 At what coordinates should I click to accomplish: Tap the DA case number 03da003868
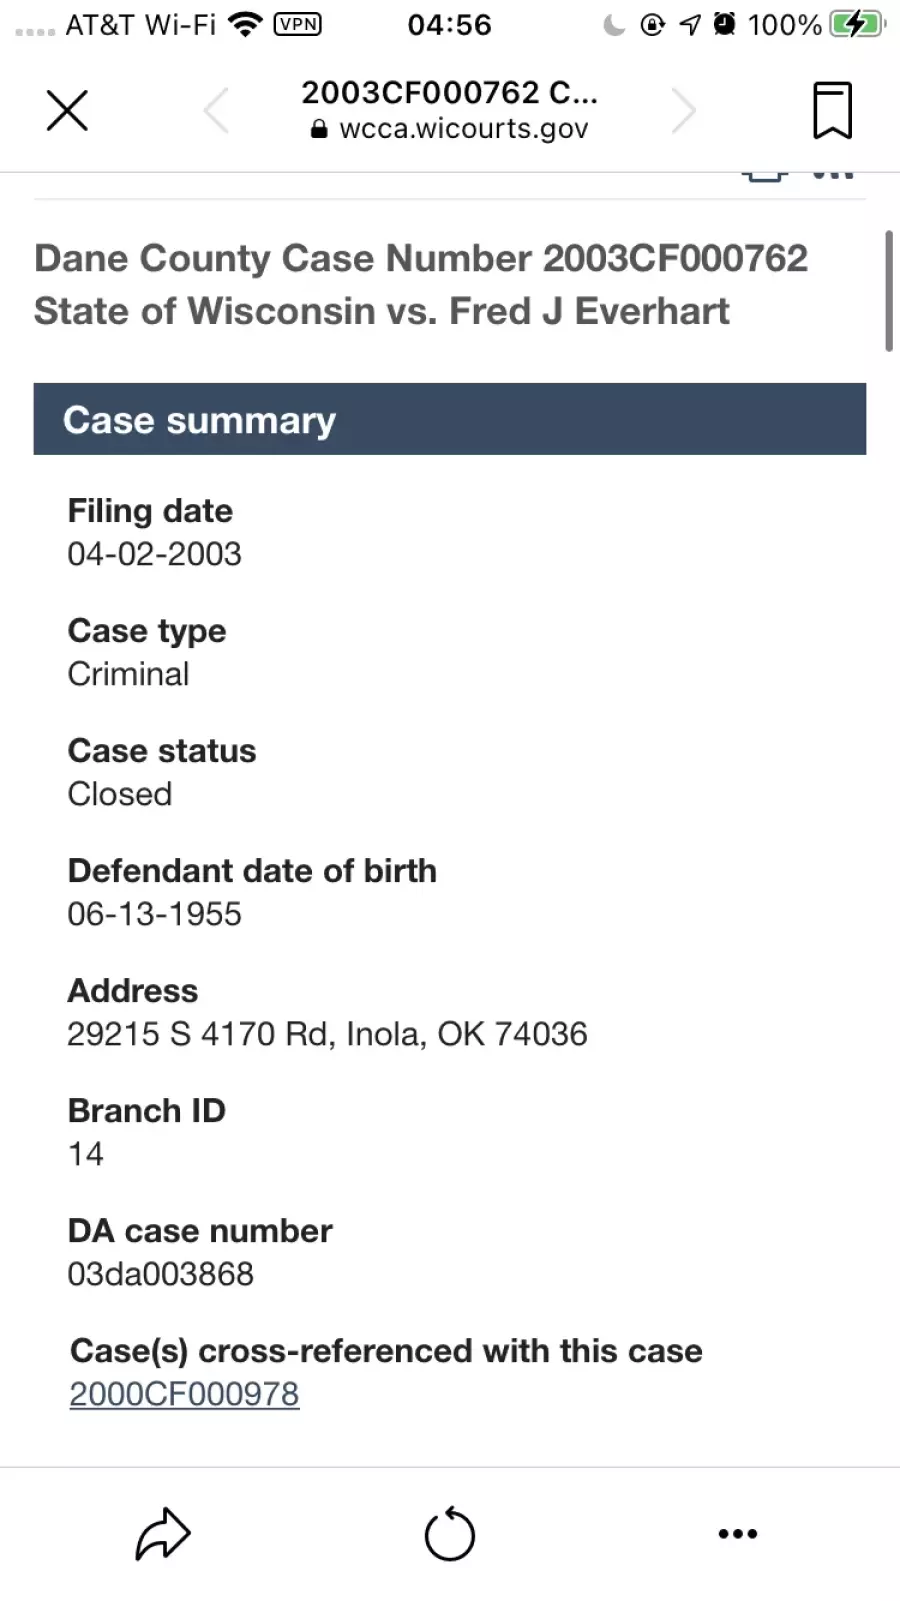pos(160,1274)
